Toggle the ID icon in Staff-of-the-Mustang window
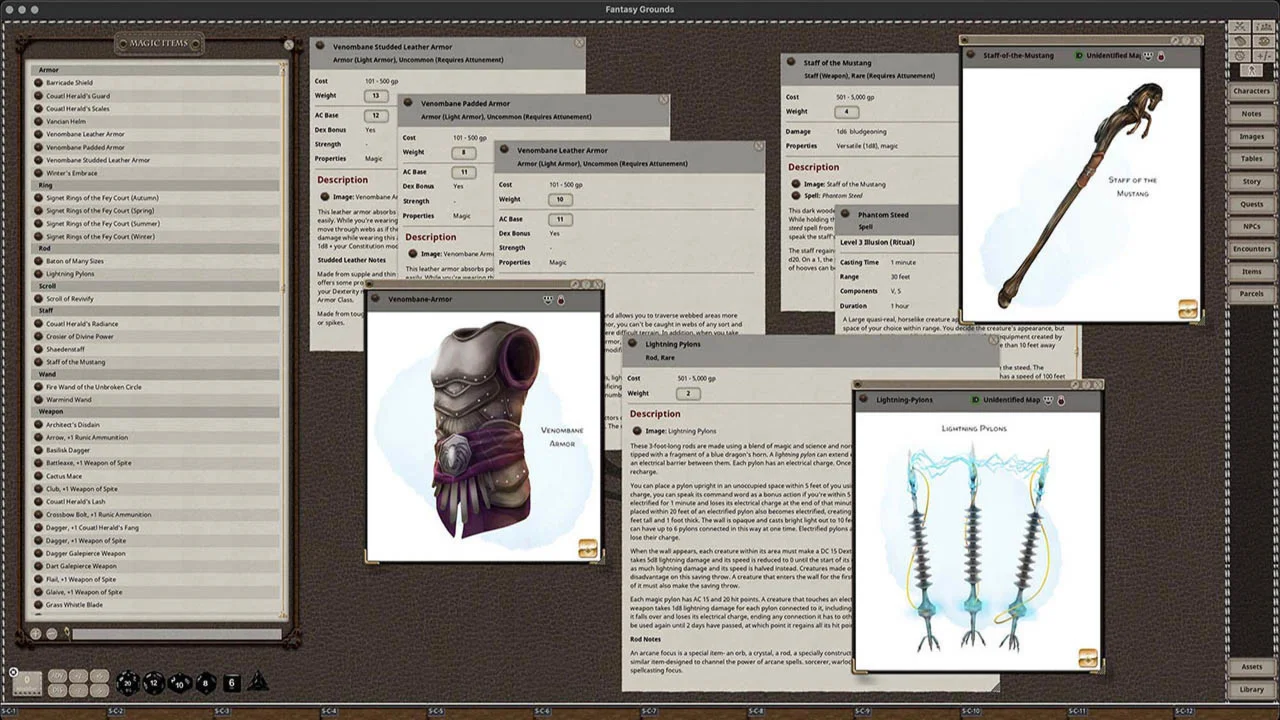 [1080, 56]
